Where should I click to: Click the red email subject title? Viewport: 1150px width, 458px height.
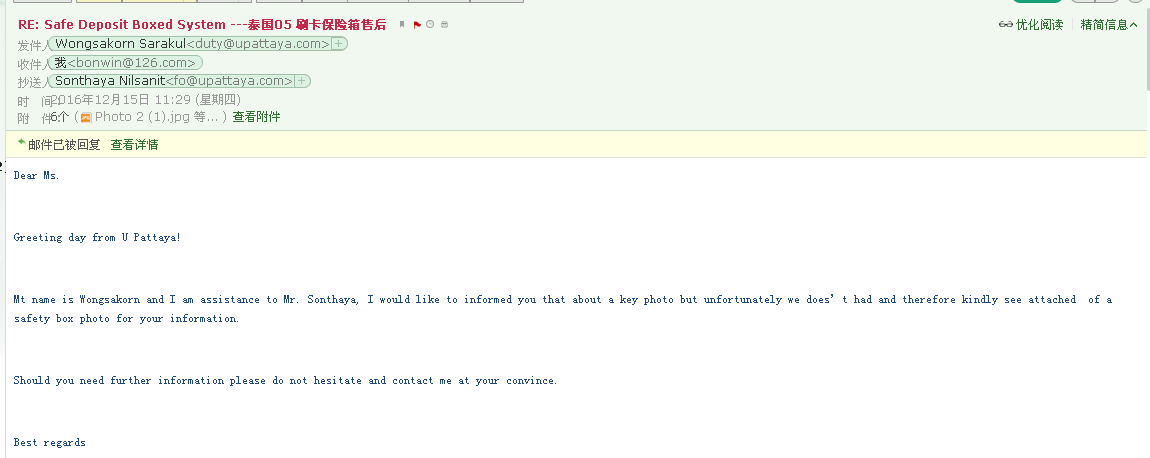pyautogui.click(x=202, y=24)
